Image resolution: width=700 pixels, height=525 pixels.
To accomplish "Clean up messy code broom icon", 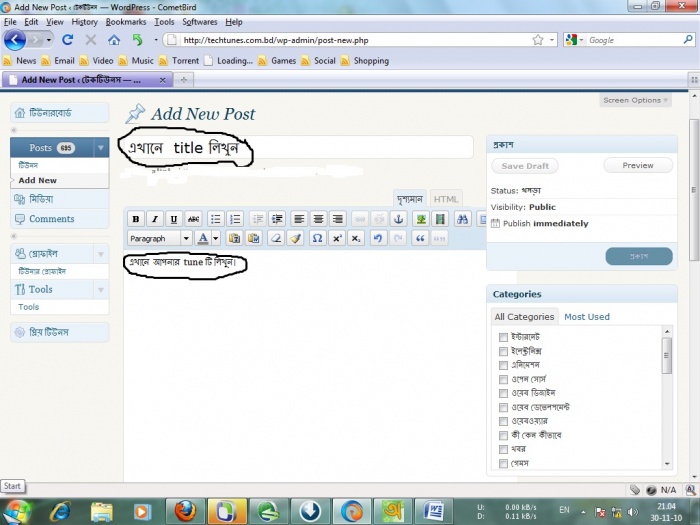I will (x=295, y=238).
